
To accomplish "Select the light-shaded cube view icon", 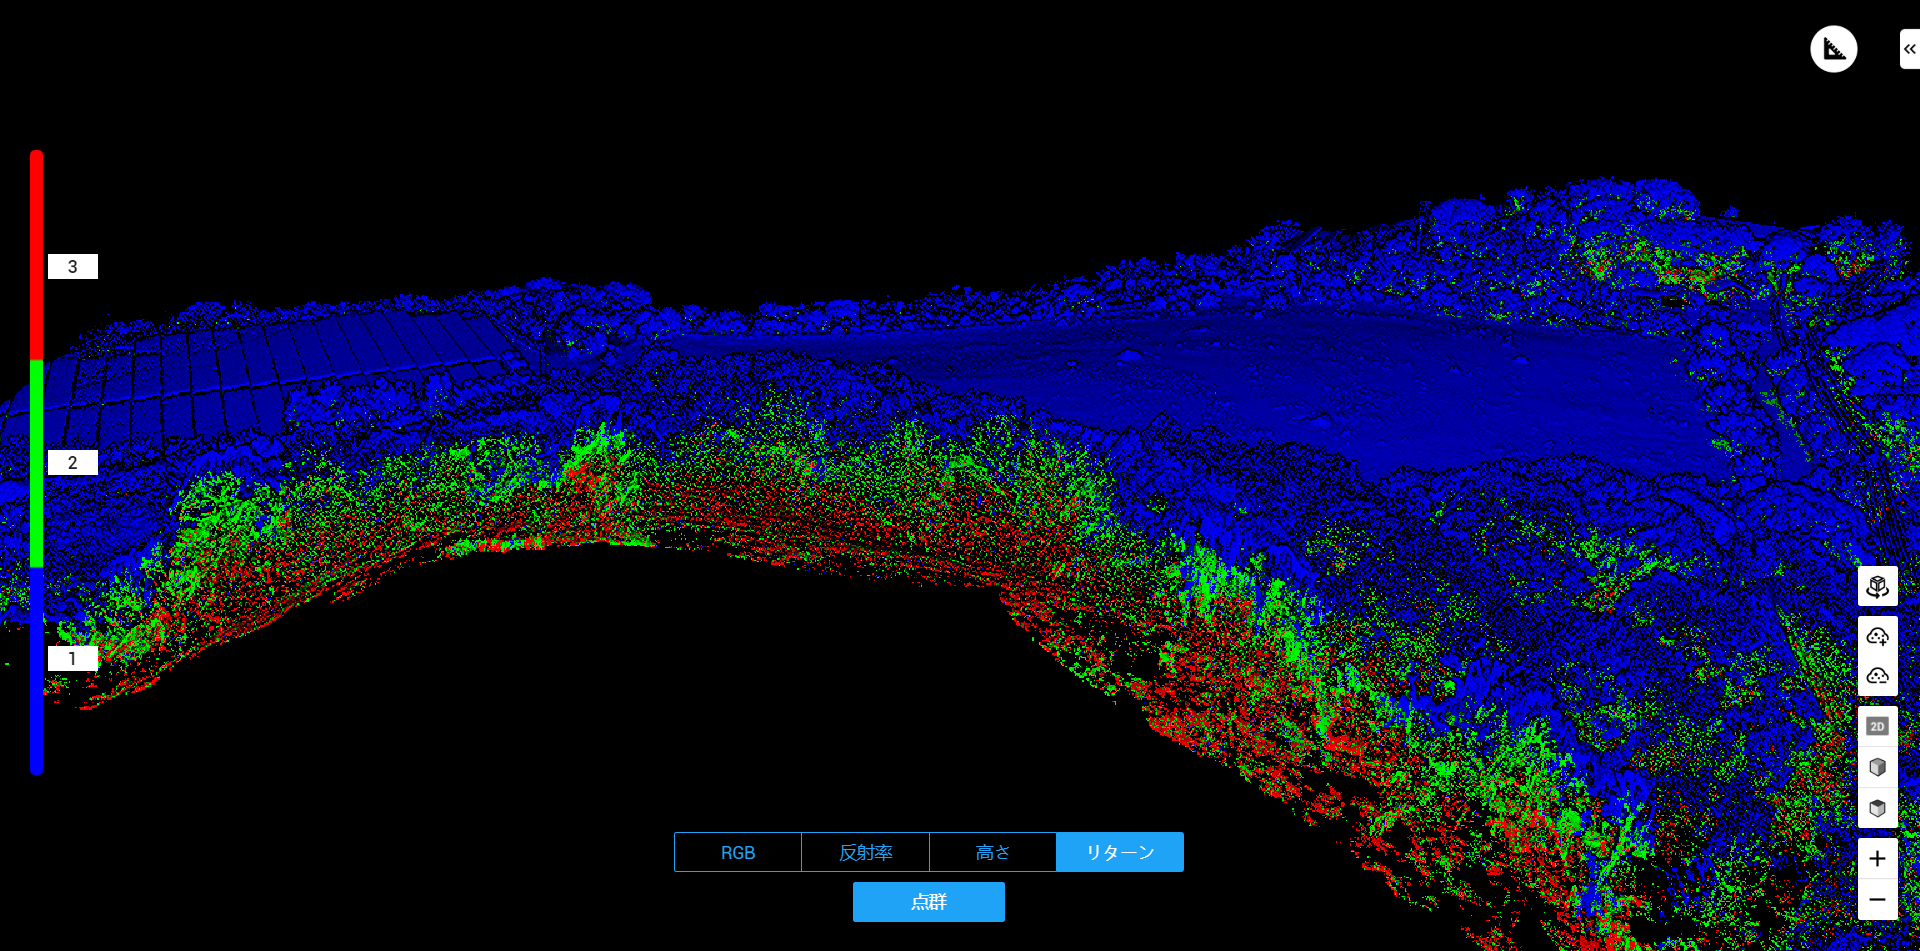I will (x=1877, y=767).
